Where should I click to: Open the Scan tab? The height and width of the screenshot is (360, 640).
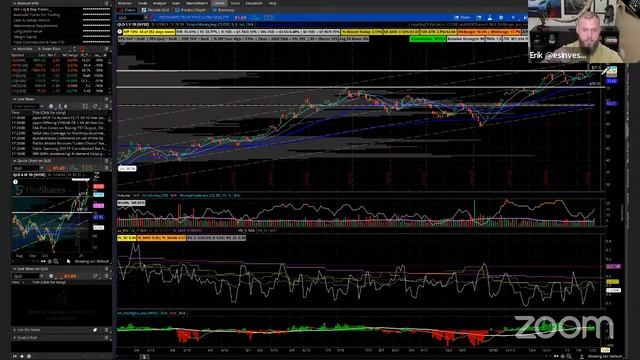(176, 3)
